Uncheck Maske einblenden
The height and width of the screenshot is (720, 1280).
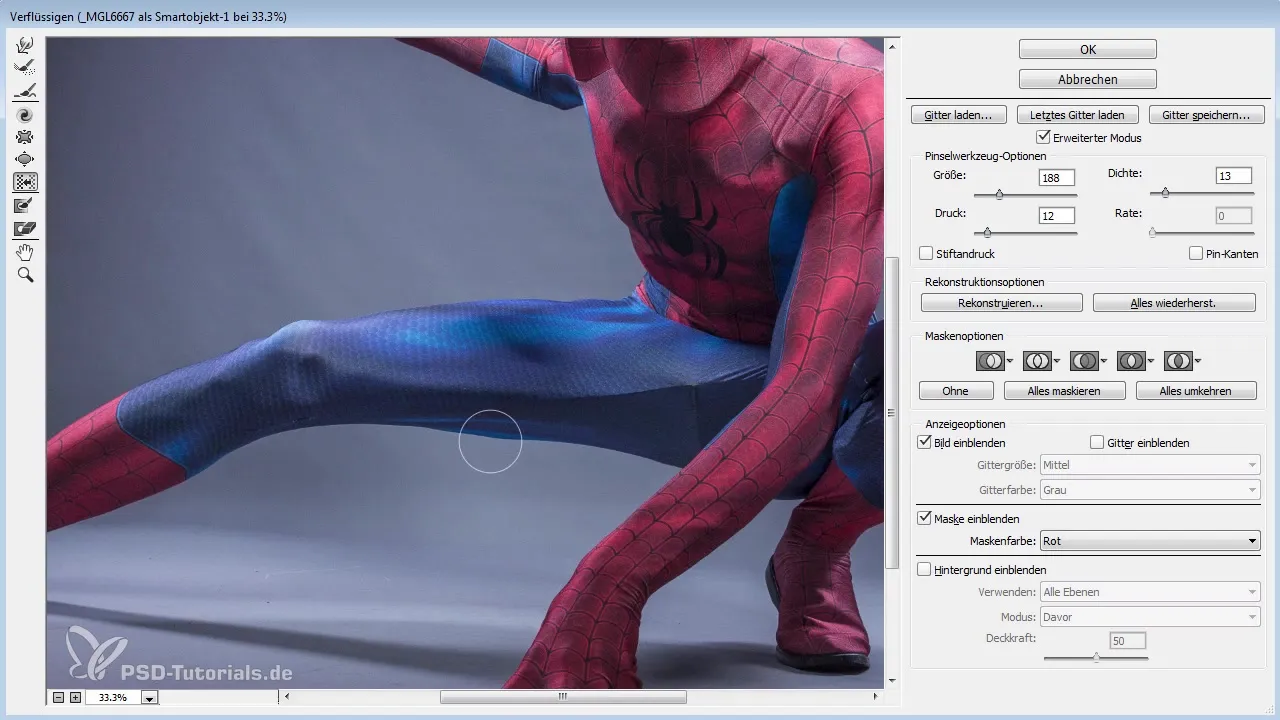coord(924,519)
